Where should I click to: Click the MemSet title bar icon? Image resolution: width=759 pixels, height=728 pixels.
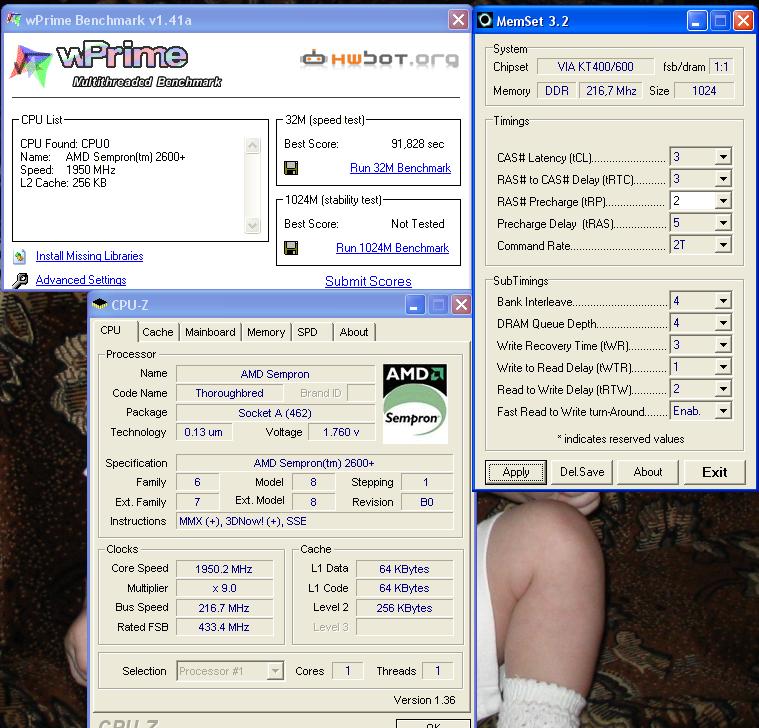coord(485,21)
